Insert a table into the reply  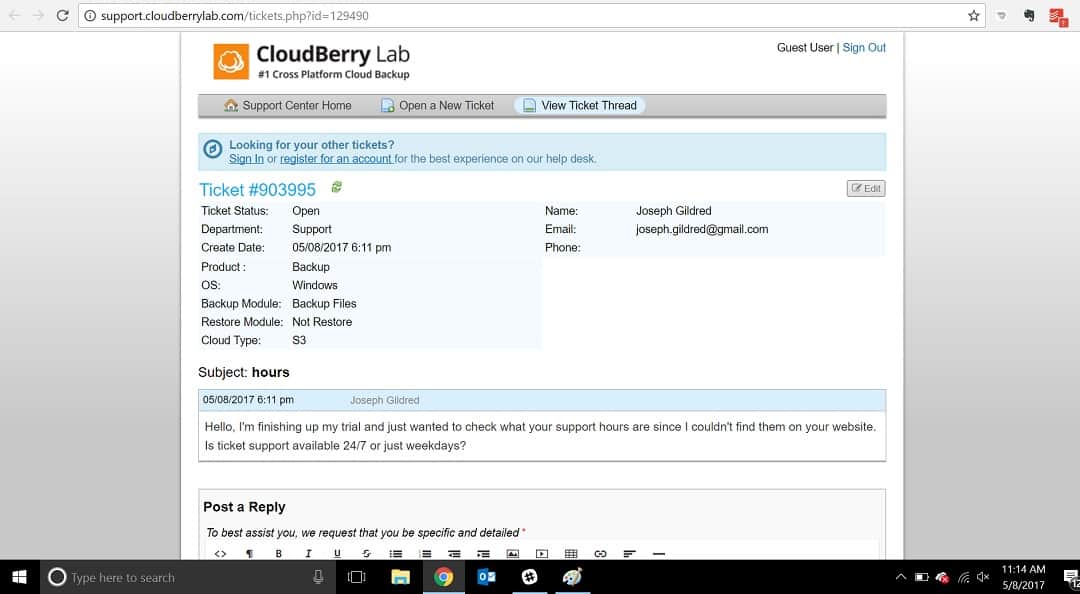click(x=571, y=553)
